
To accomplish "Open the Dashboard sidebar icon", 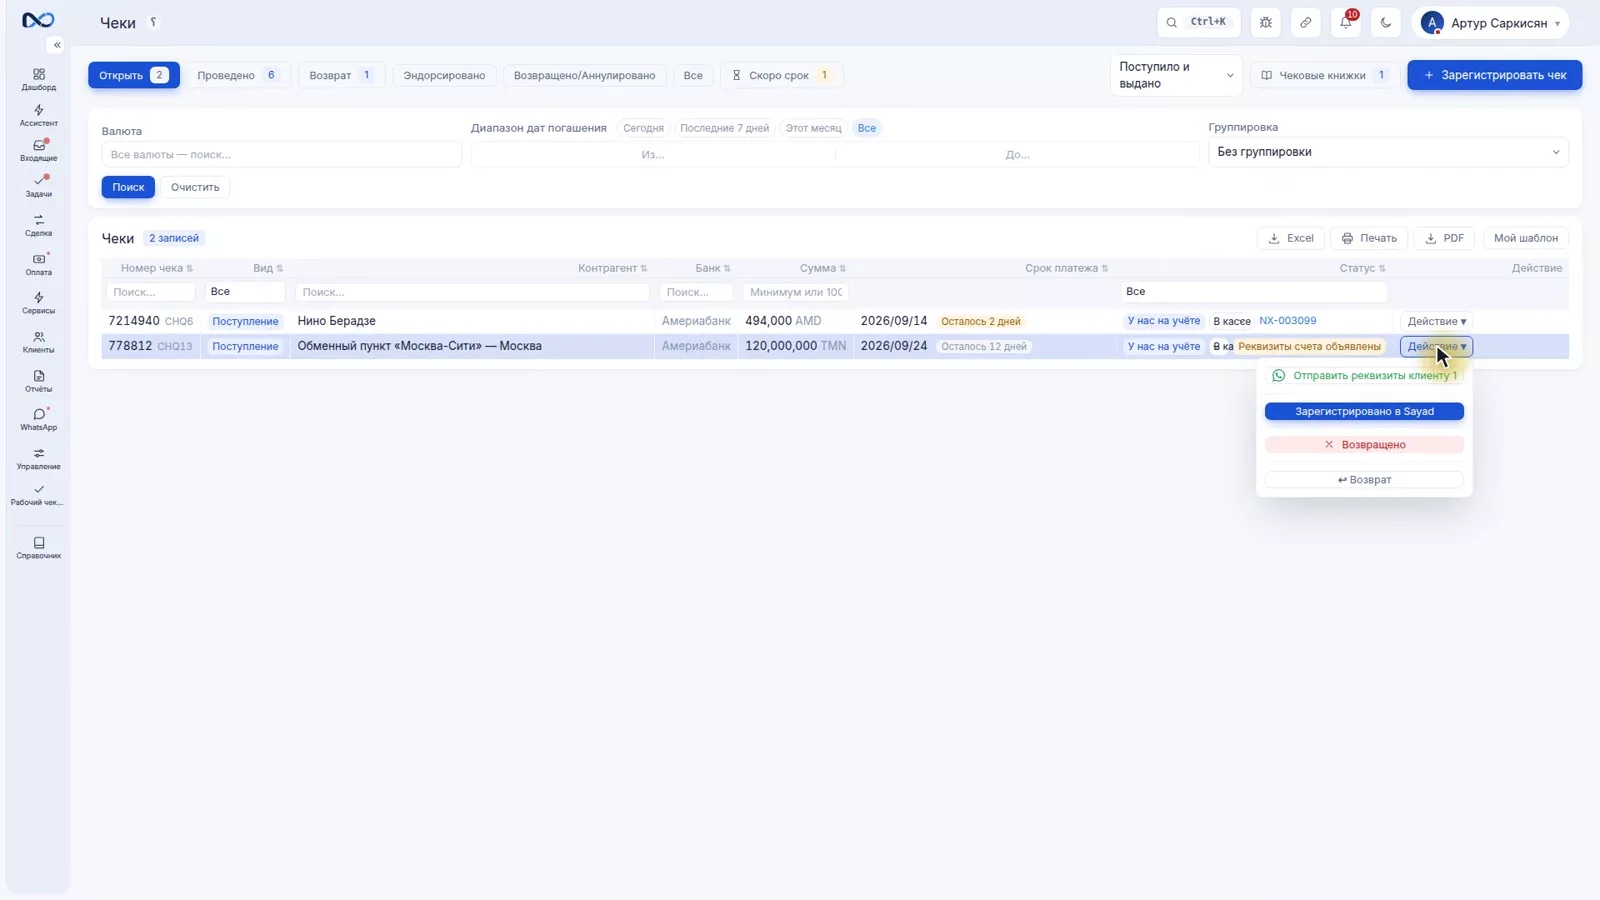I will point(38,79).
